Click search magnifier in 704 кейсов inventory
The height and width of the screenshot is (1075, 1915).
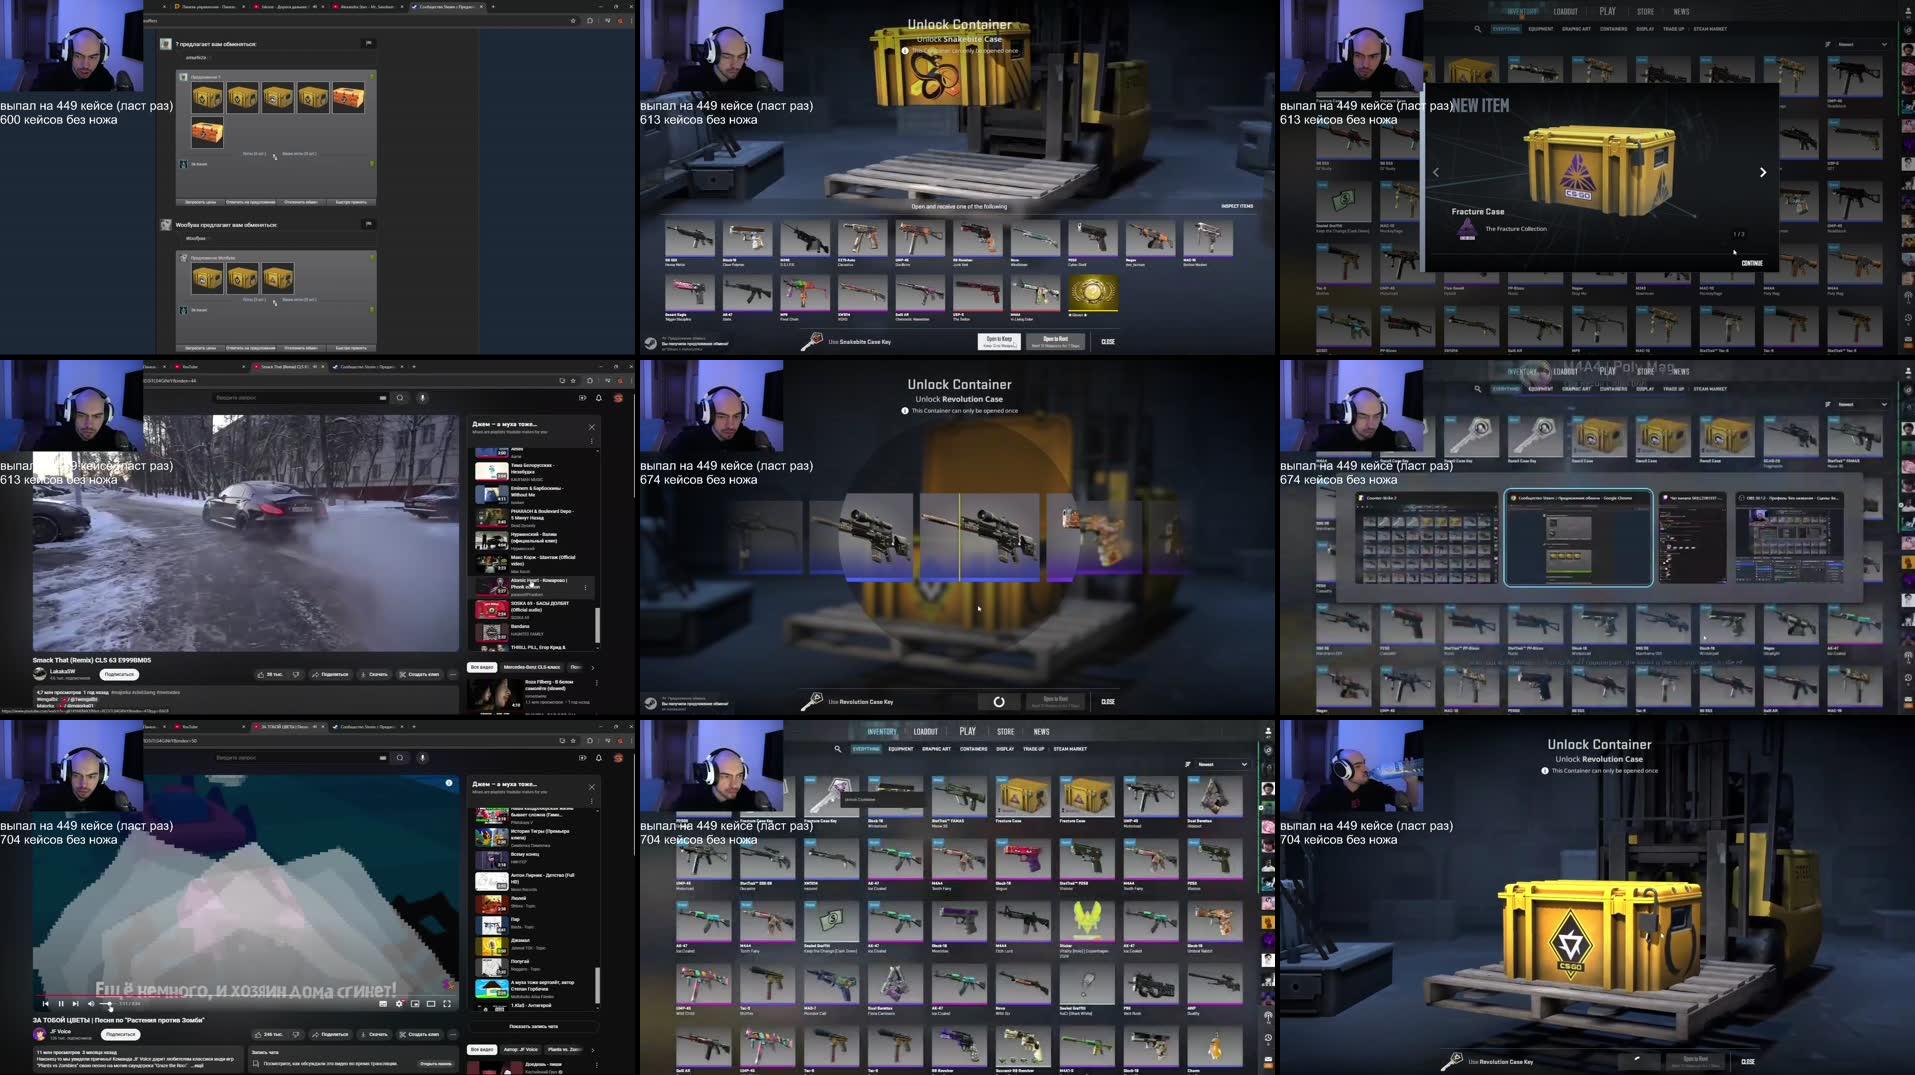pyautogui.click(x=838, y=749)
